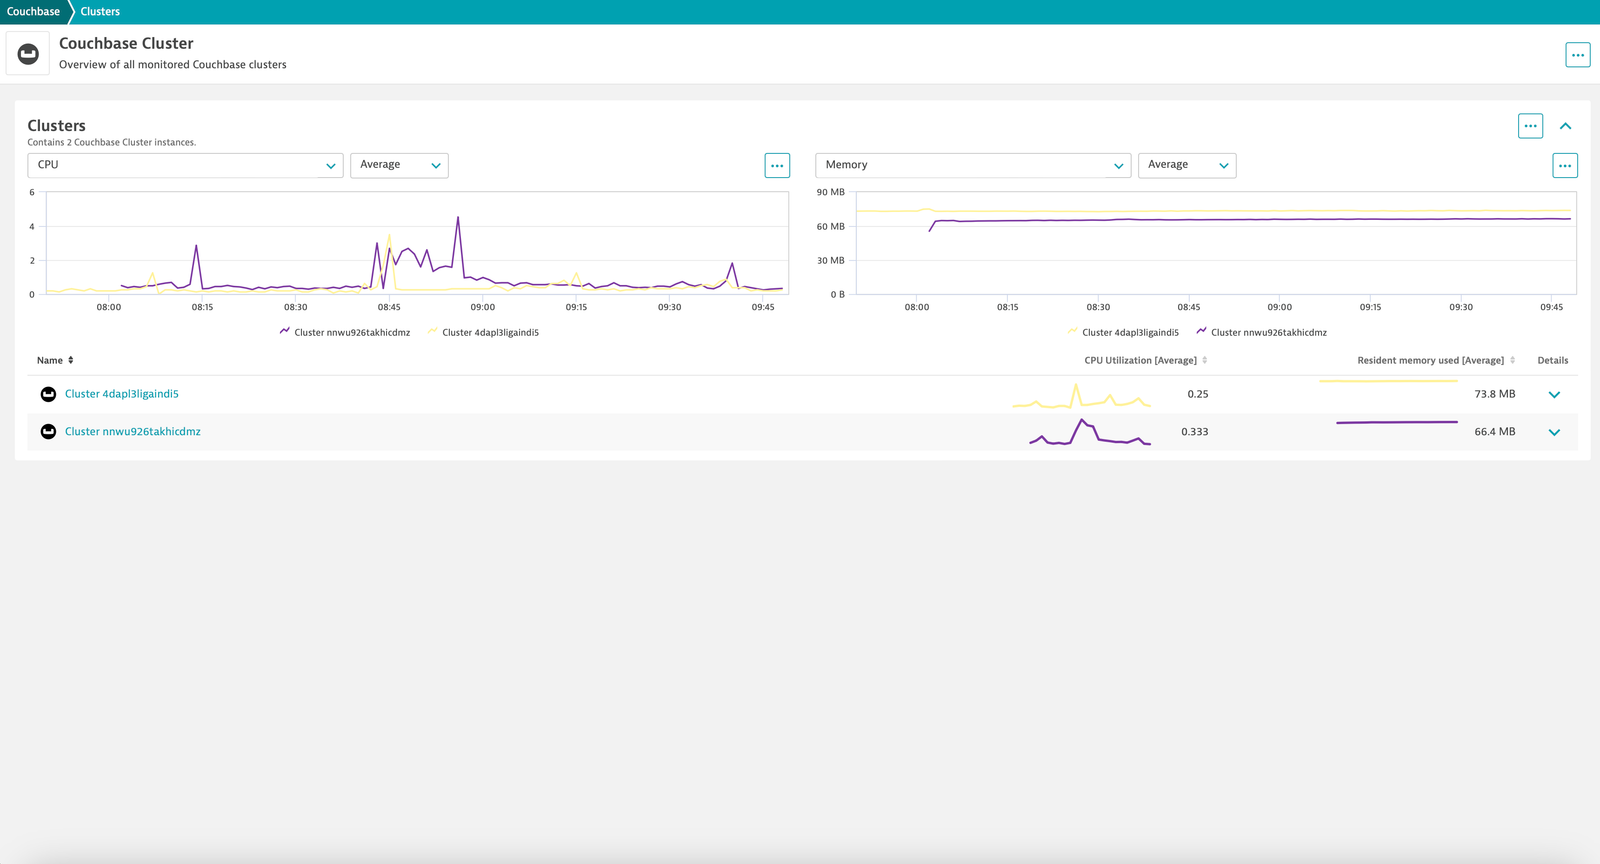This screenshot has width=1600, height=864.
Task: Open the CPU chart more-options menu
Action: point(777,166)
